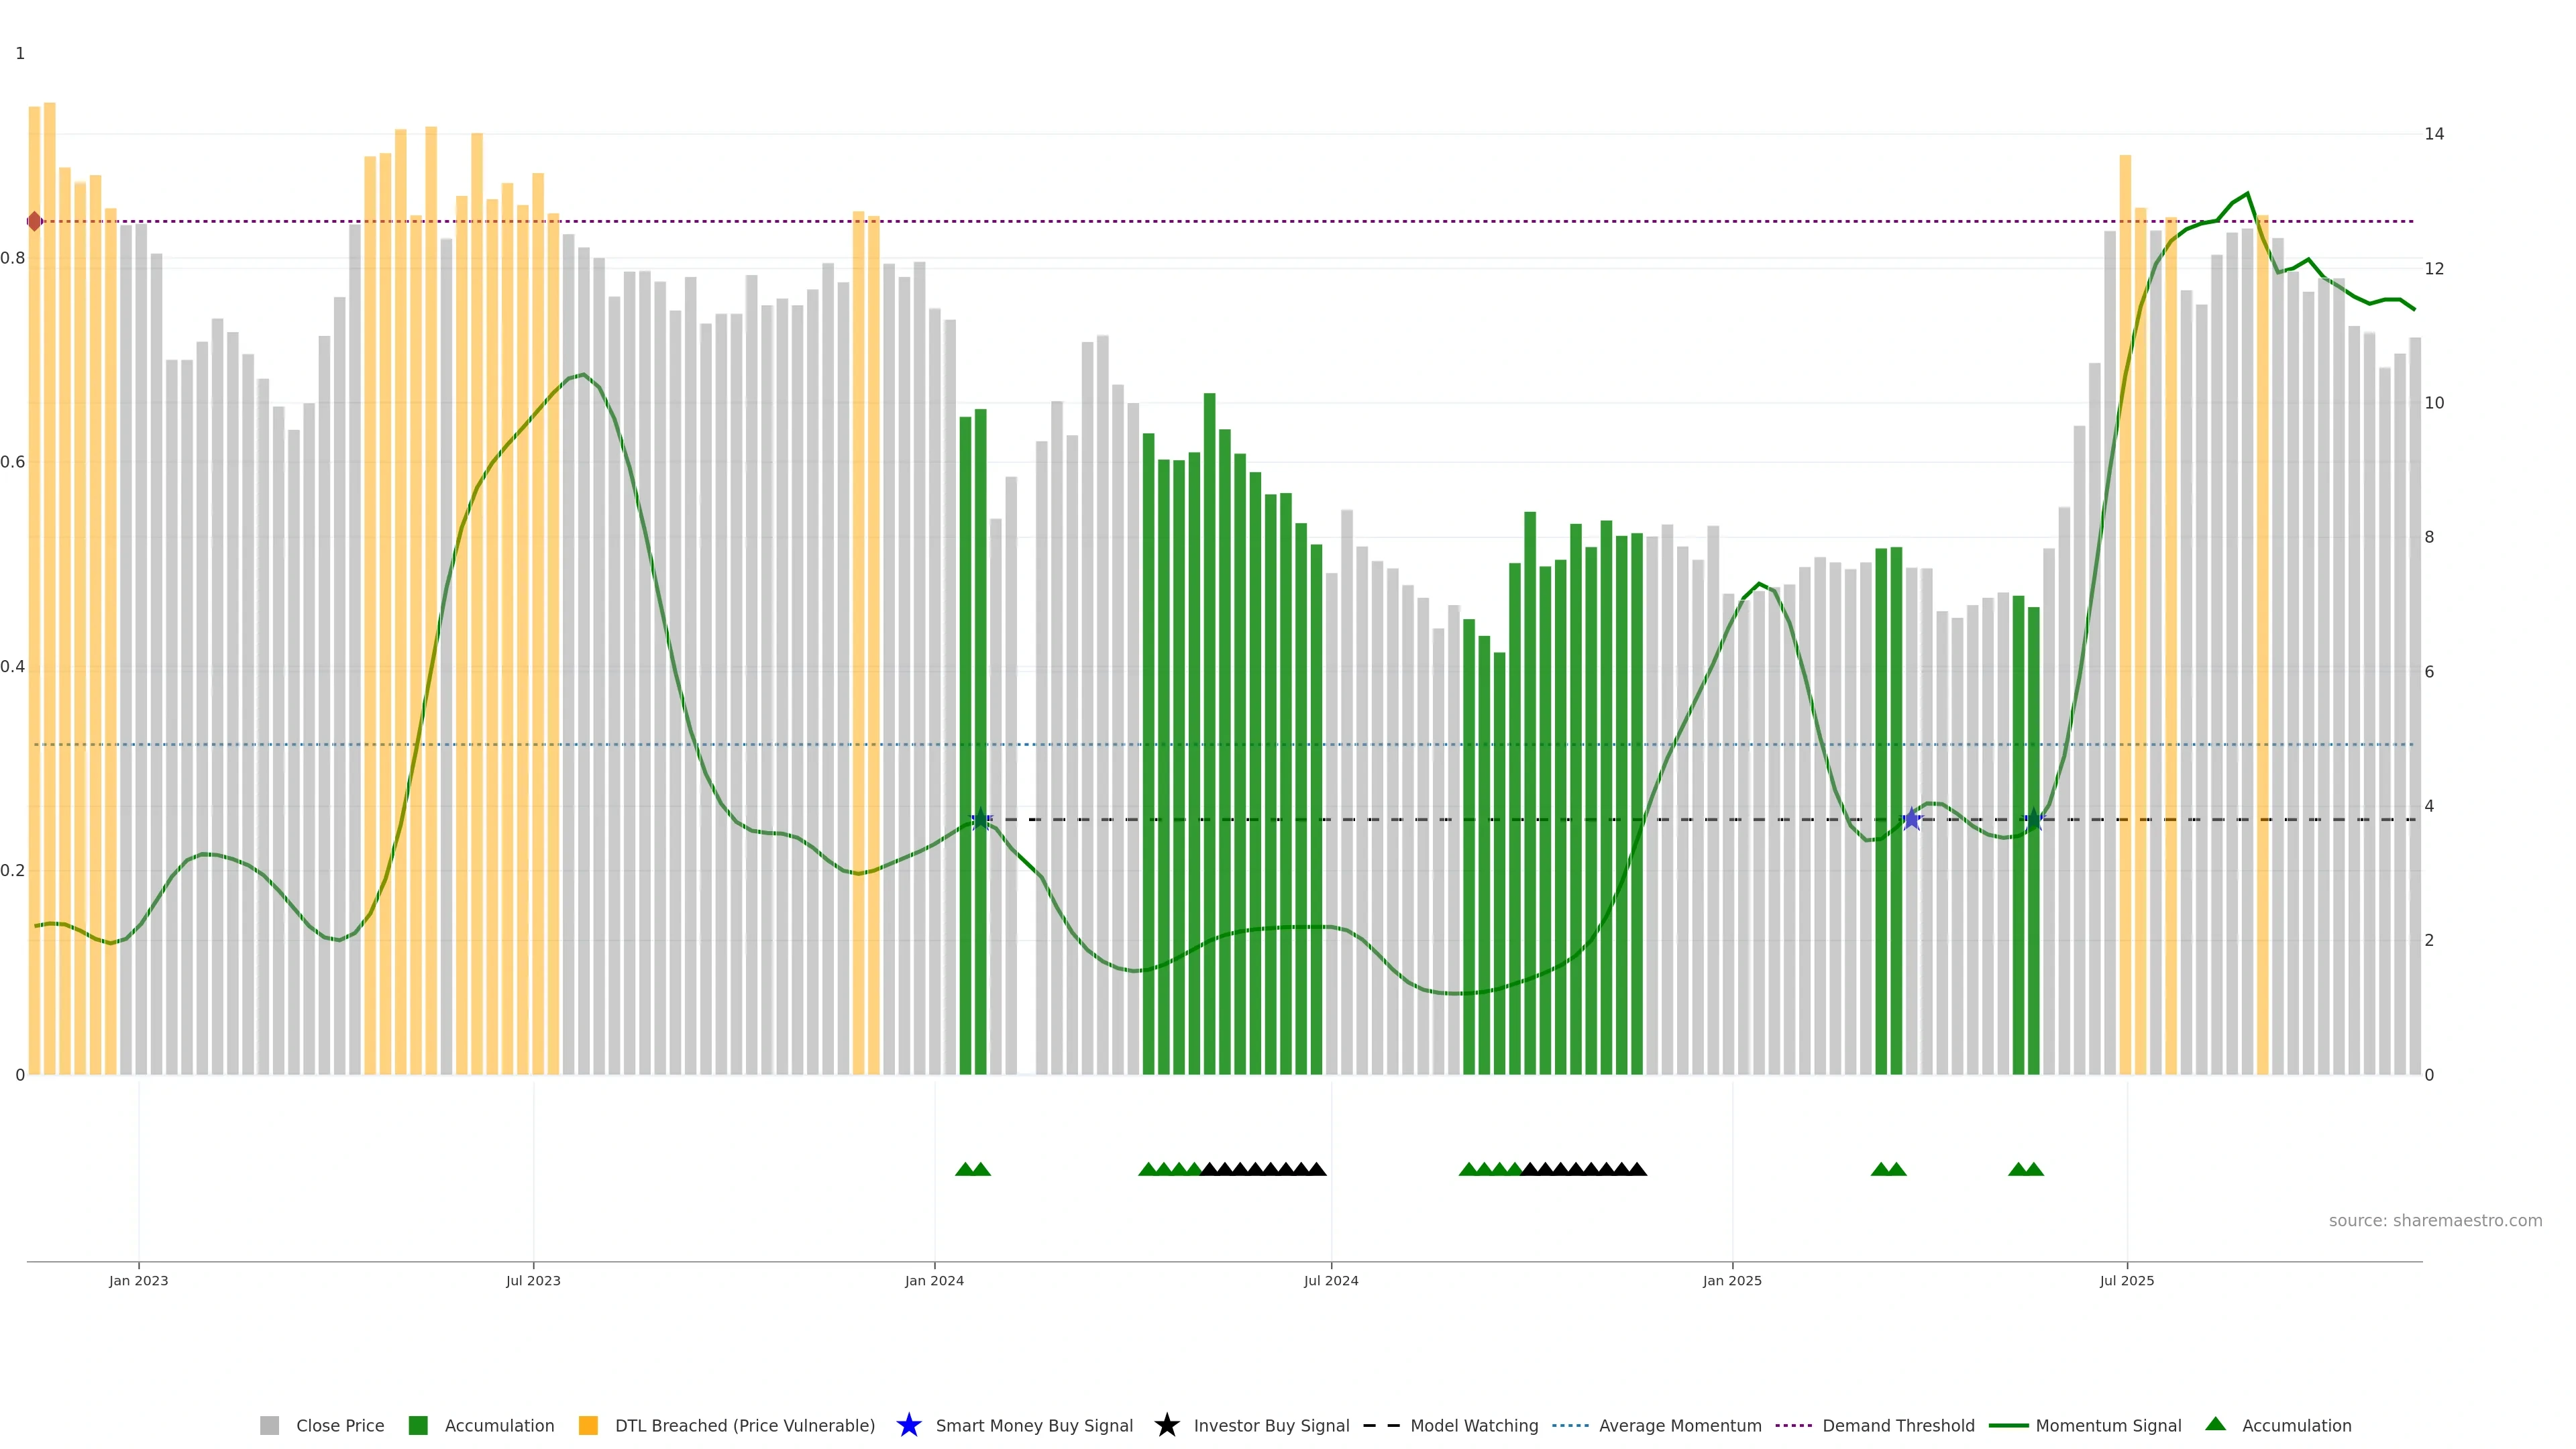Click the blue star marker near January 2024
The height and width of the screenshot is (1449, 2576).
coord(981,819)
